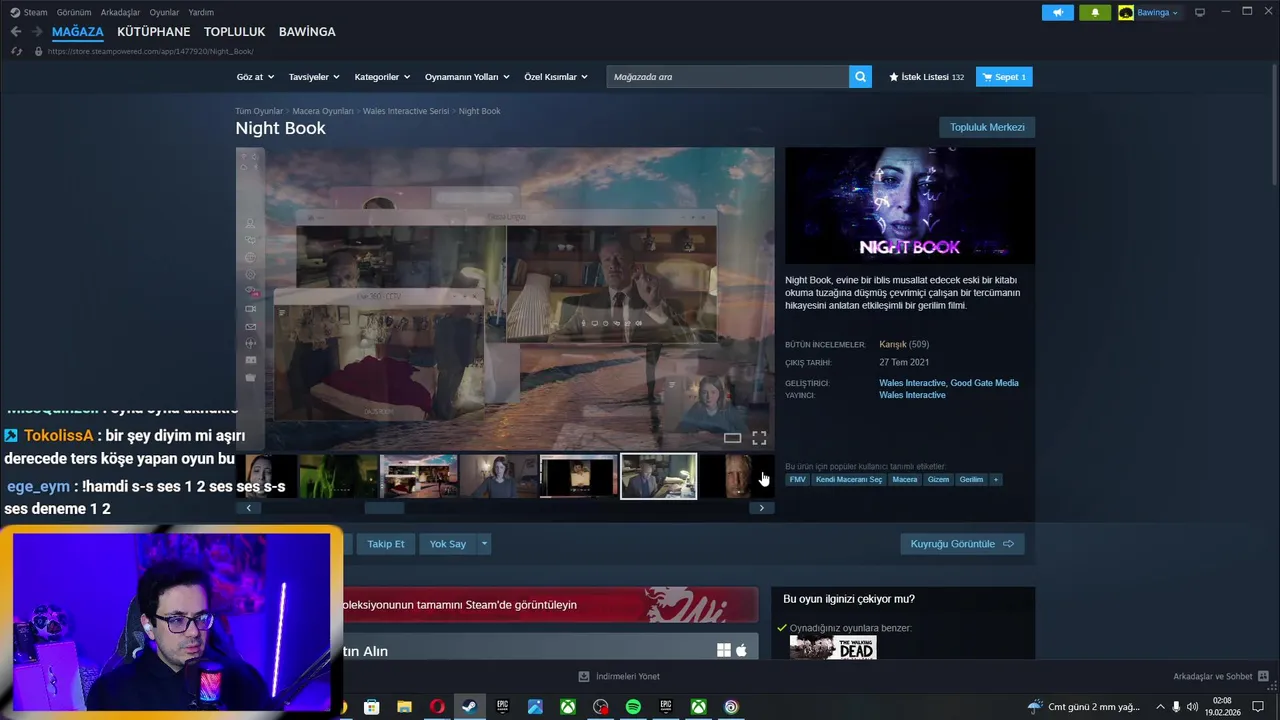Click the Mağazada ara search field
This screenshot has height=720, width=1280.
pyautogui.click(x=728, y=77)
